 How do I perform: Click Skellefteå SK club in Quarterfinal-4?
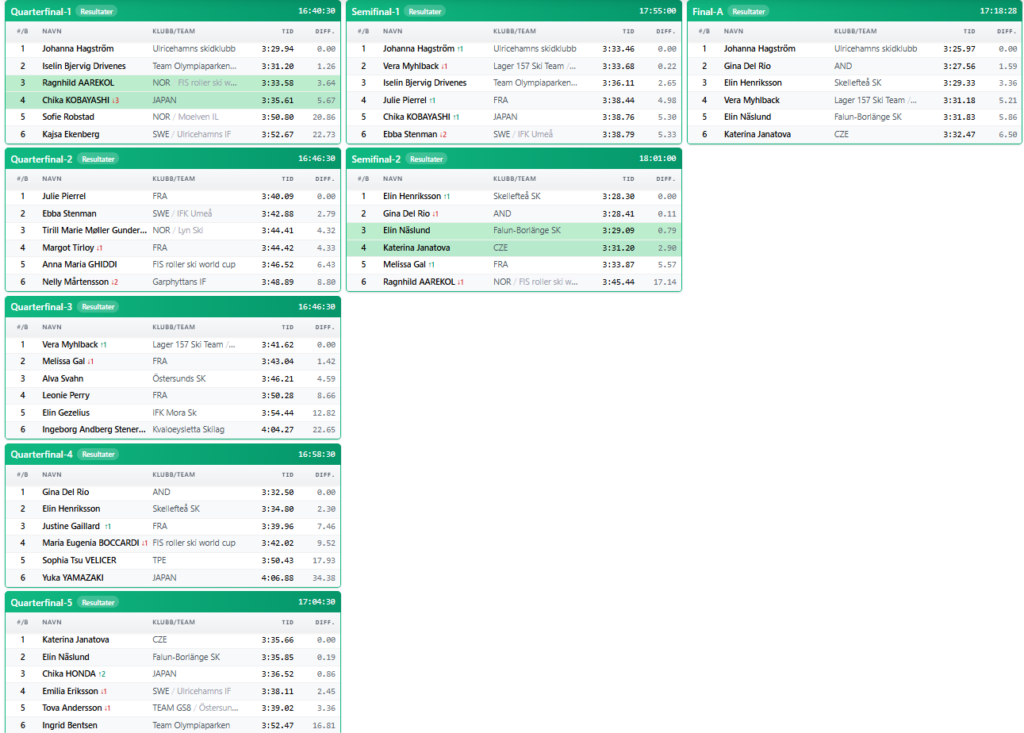coord(176,509)
